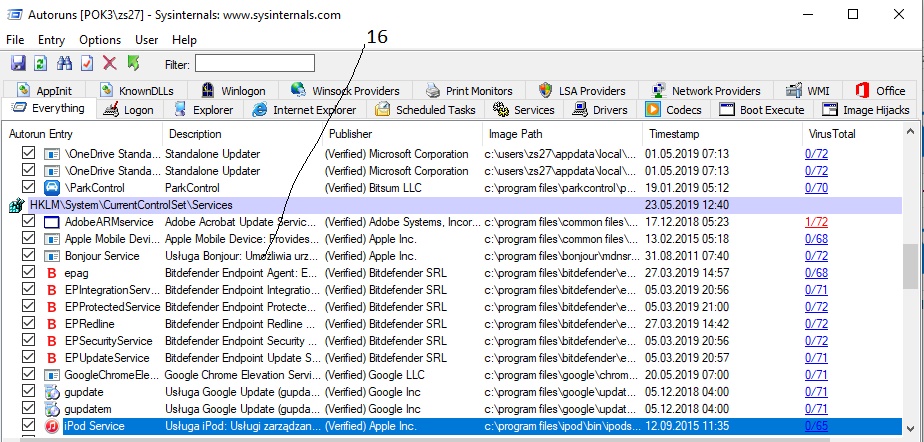Switch to the Scheduled Tasks tab
This screenshot has height=442, width=924.
click(x=425, y=110)
